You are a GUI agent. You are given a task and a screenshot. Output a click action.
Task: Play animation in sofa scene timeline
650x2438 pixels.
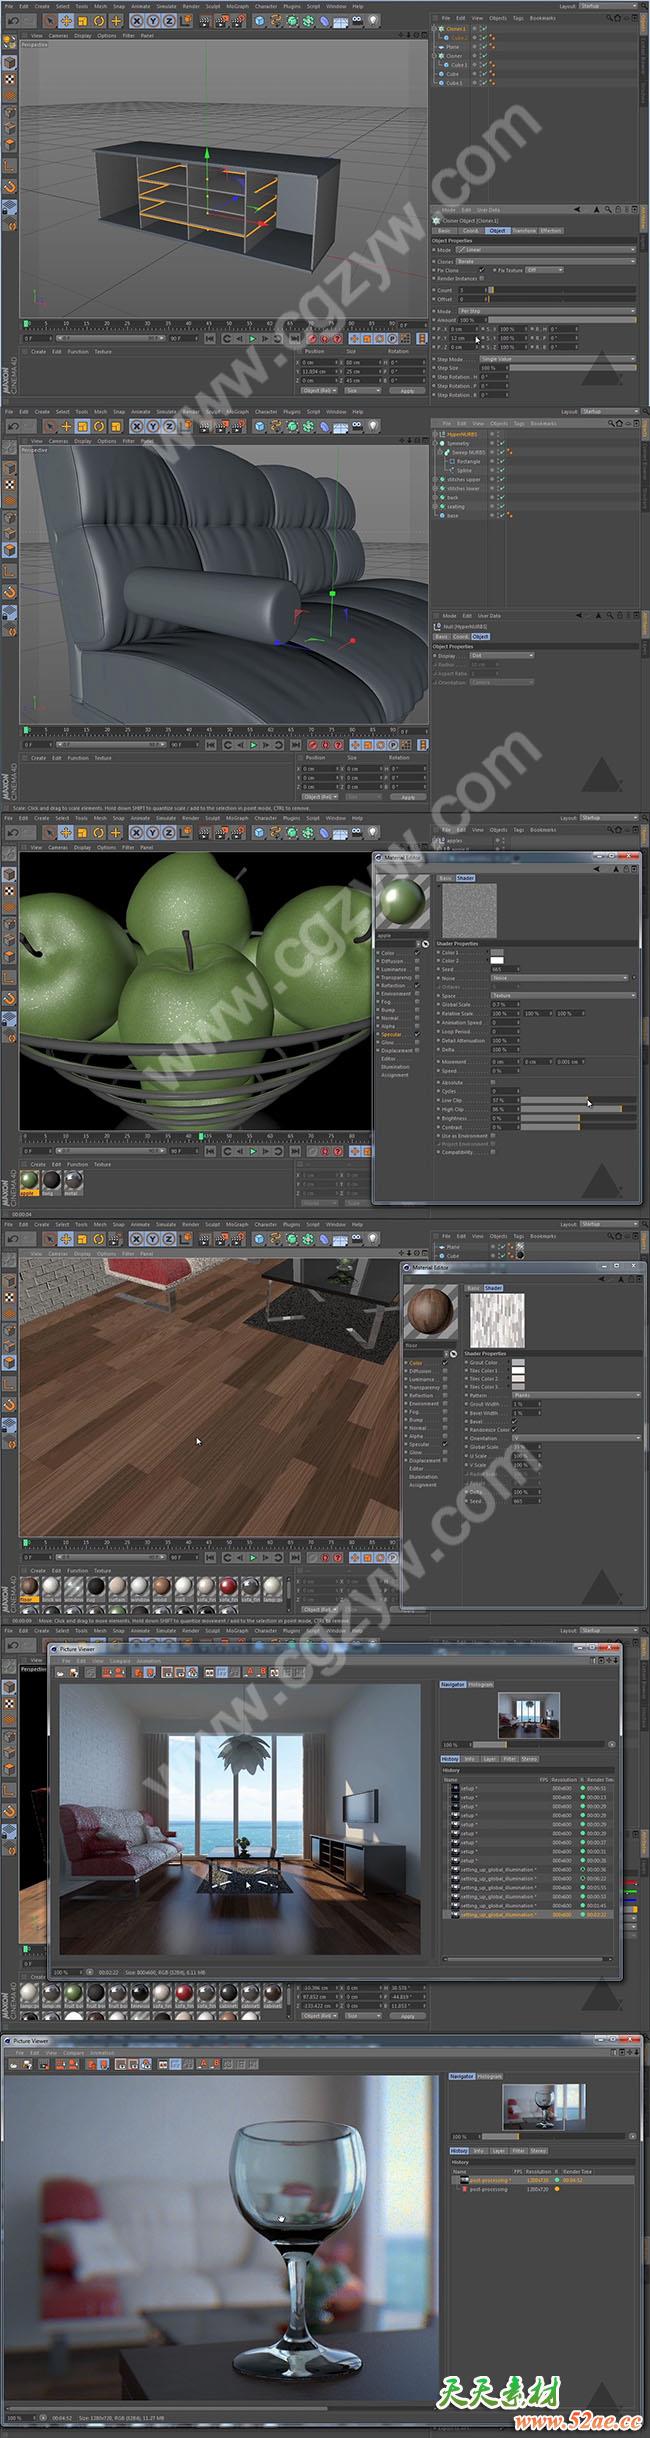(x=252, y=744)
